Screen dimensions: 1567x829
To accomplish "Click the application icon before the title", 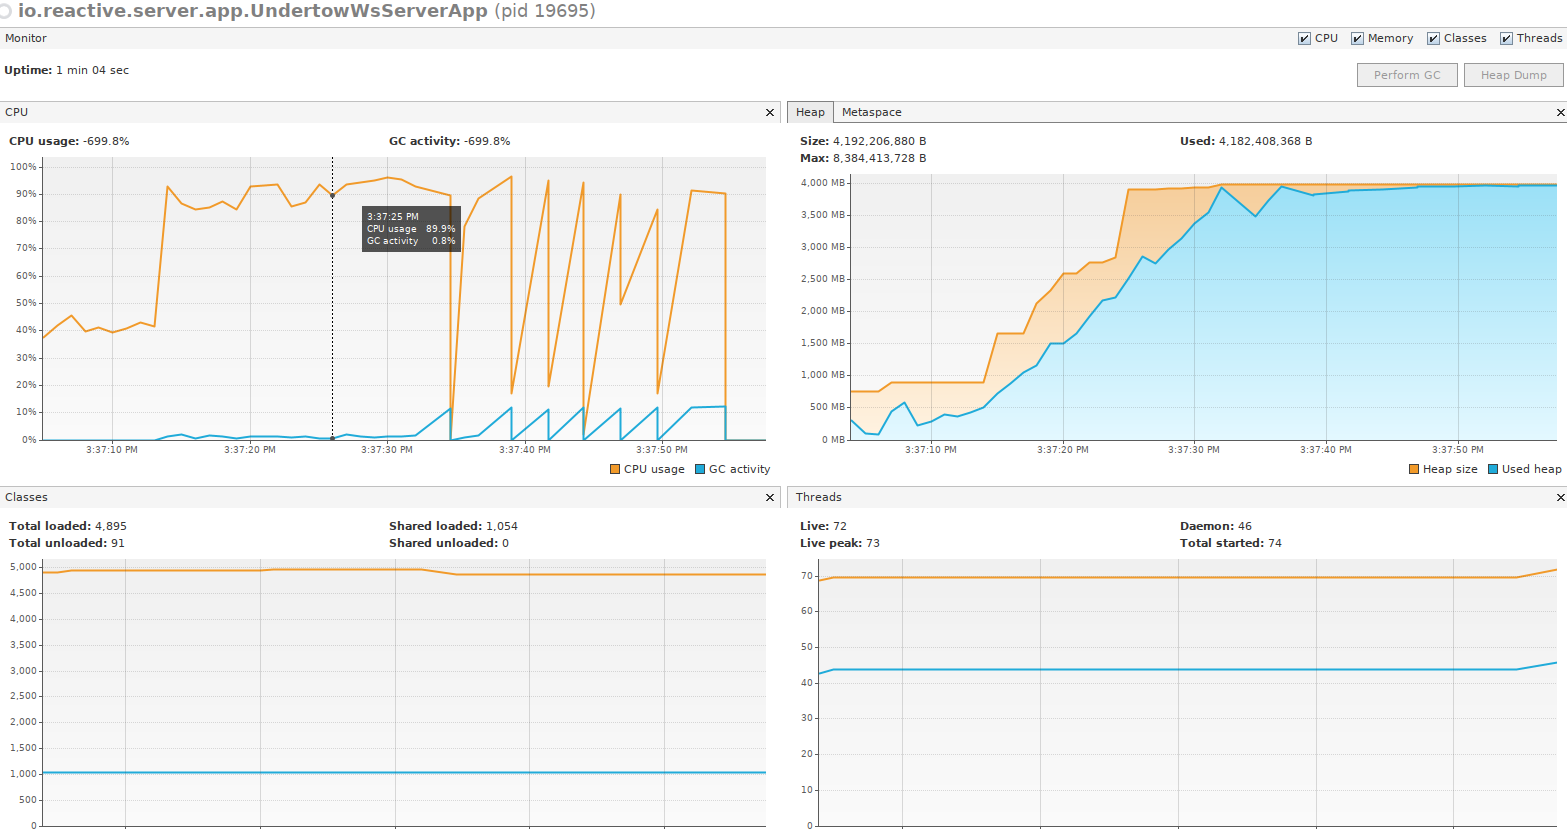I will 6,11.
